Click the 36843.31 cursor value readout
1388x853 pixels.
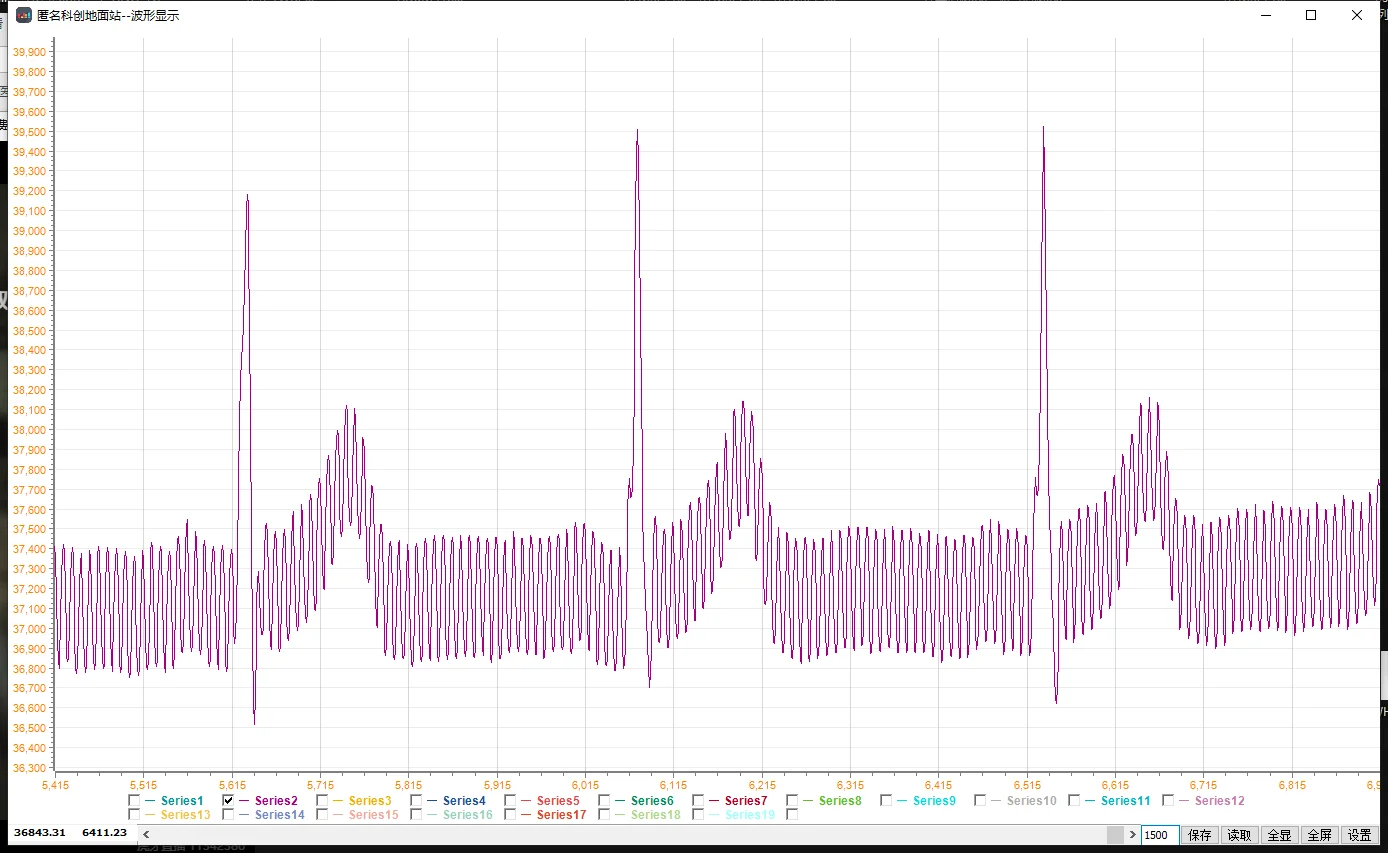click(x=39, y=832)
